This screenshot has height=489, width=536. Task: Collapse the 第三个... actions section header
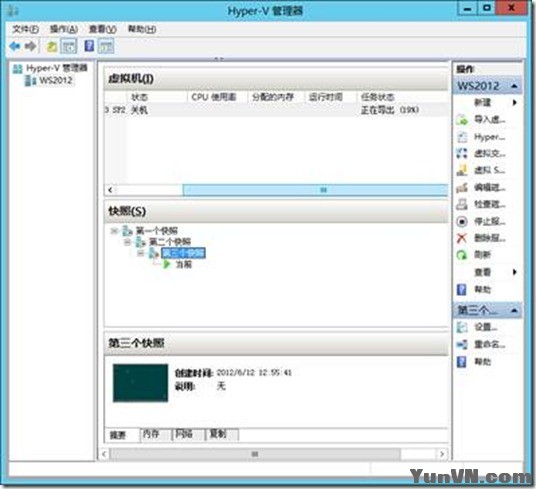click(514, 310)
